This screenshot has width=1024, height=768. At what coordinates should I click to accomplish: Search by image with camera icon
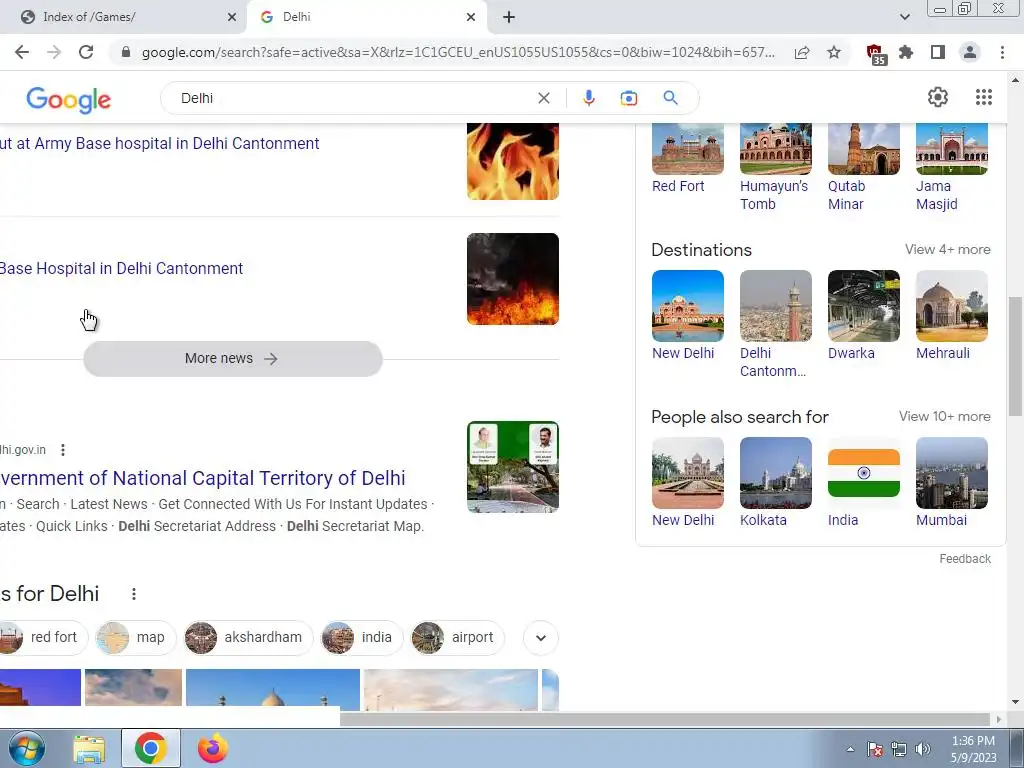[628, 98]
